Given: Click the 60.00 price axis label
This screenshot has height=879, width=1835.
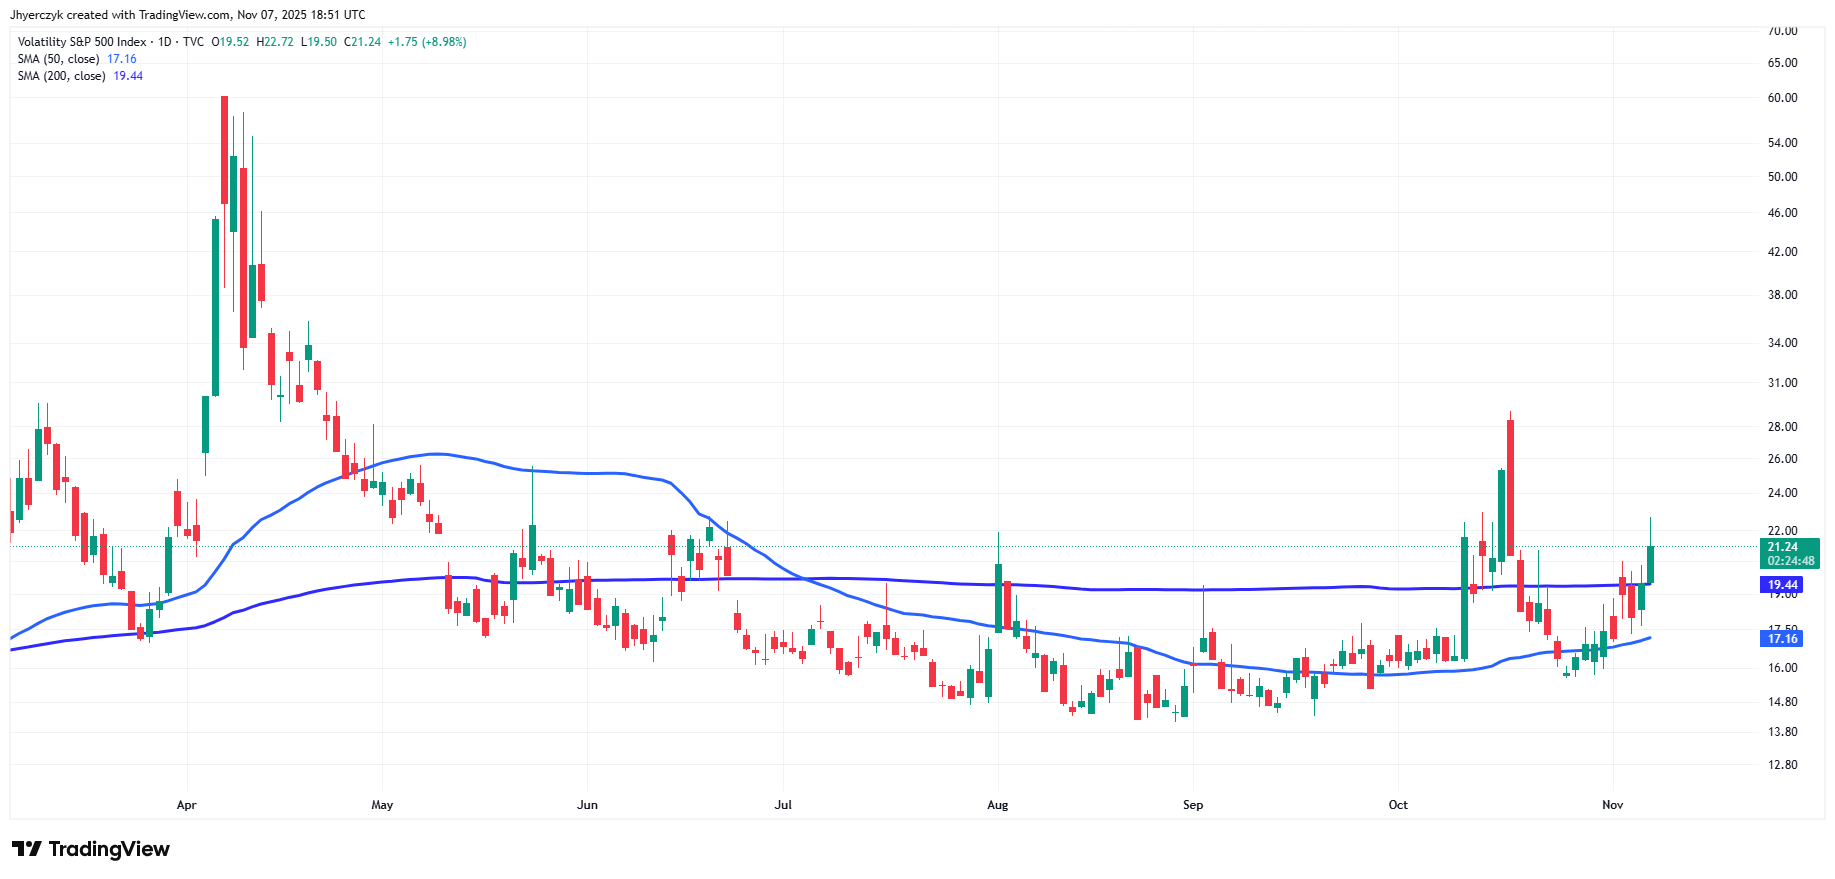Looking at the screenshot, I should [1782, 98].
